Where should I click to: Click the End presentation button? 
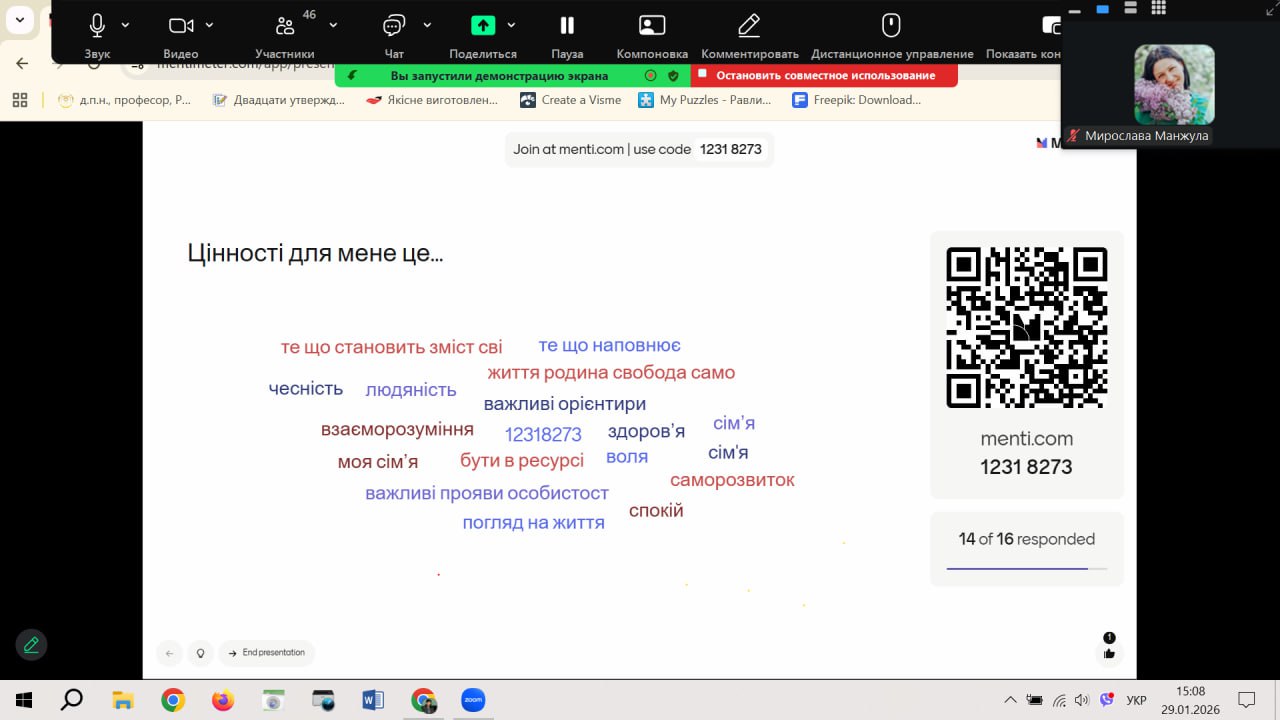[x=266, y=653]
